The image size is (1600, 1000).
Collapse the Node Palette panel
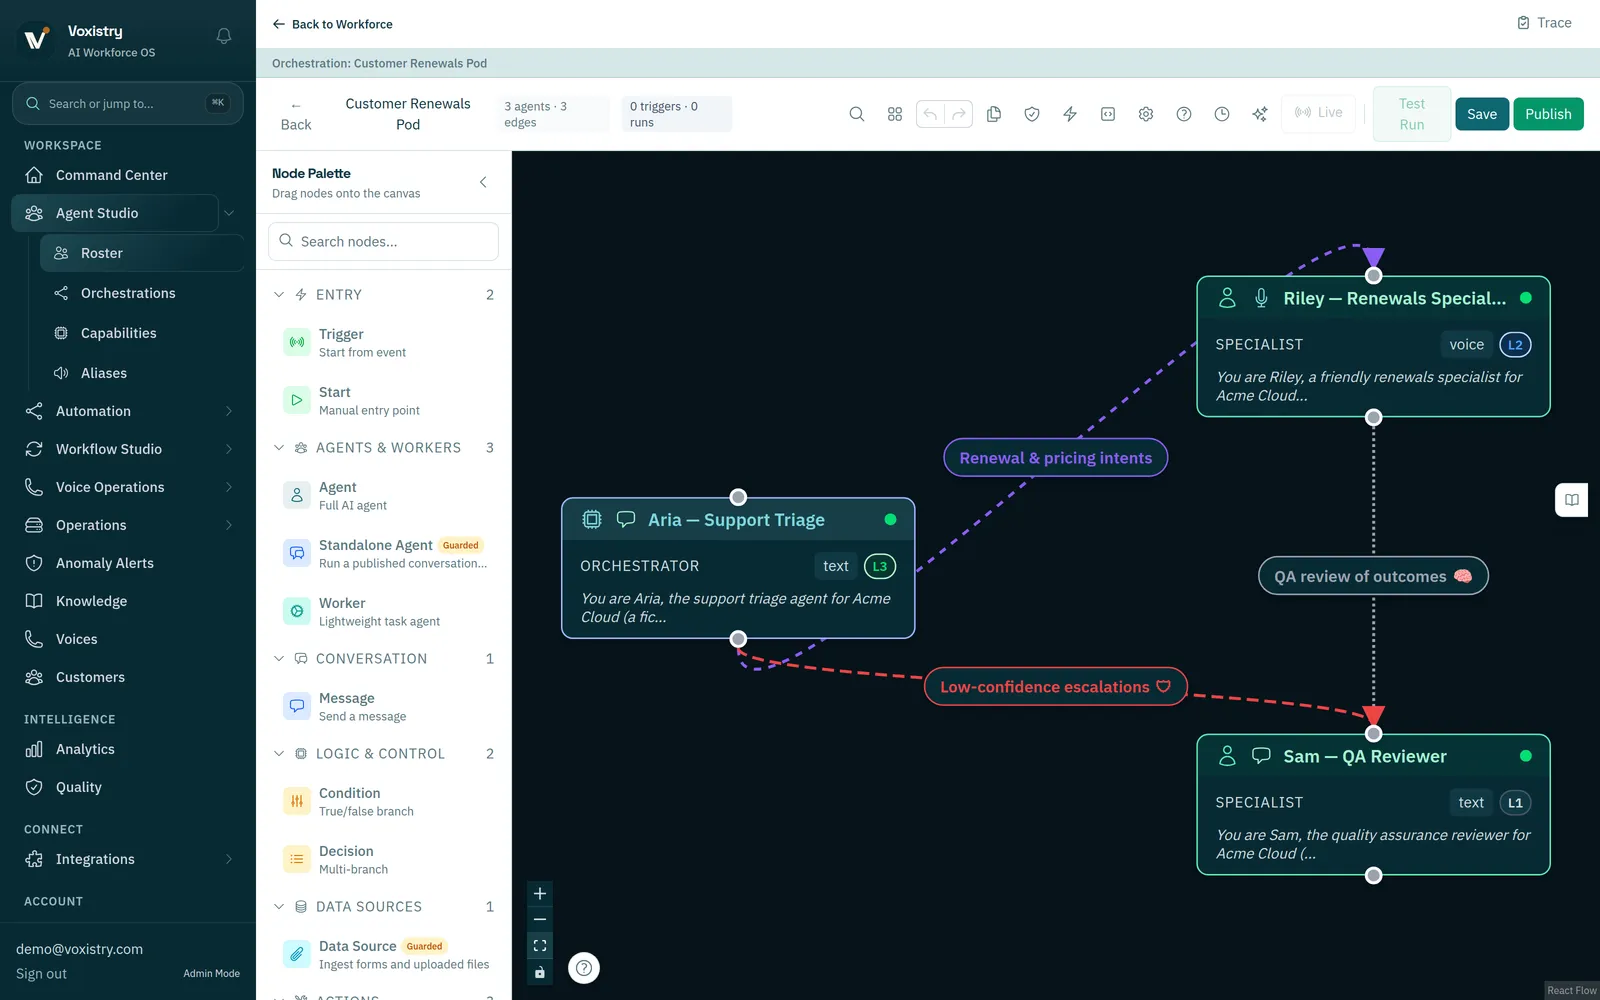(483, 182)
